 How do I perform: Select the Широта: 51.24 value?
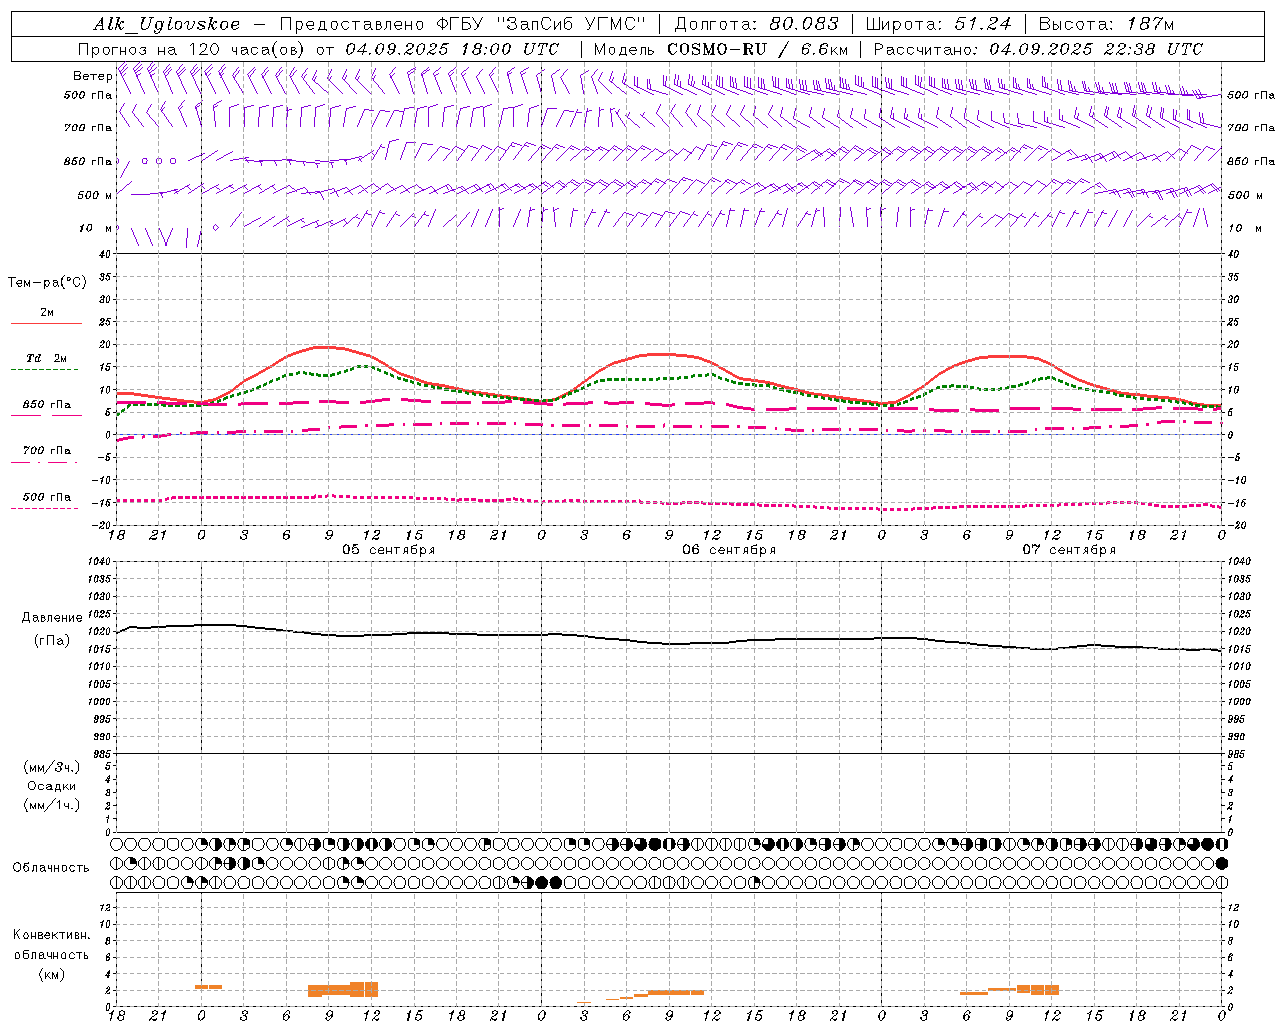click(x=938, y=24)
